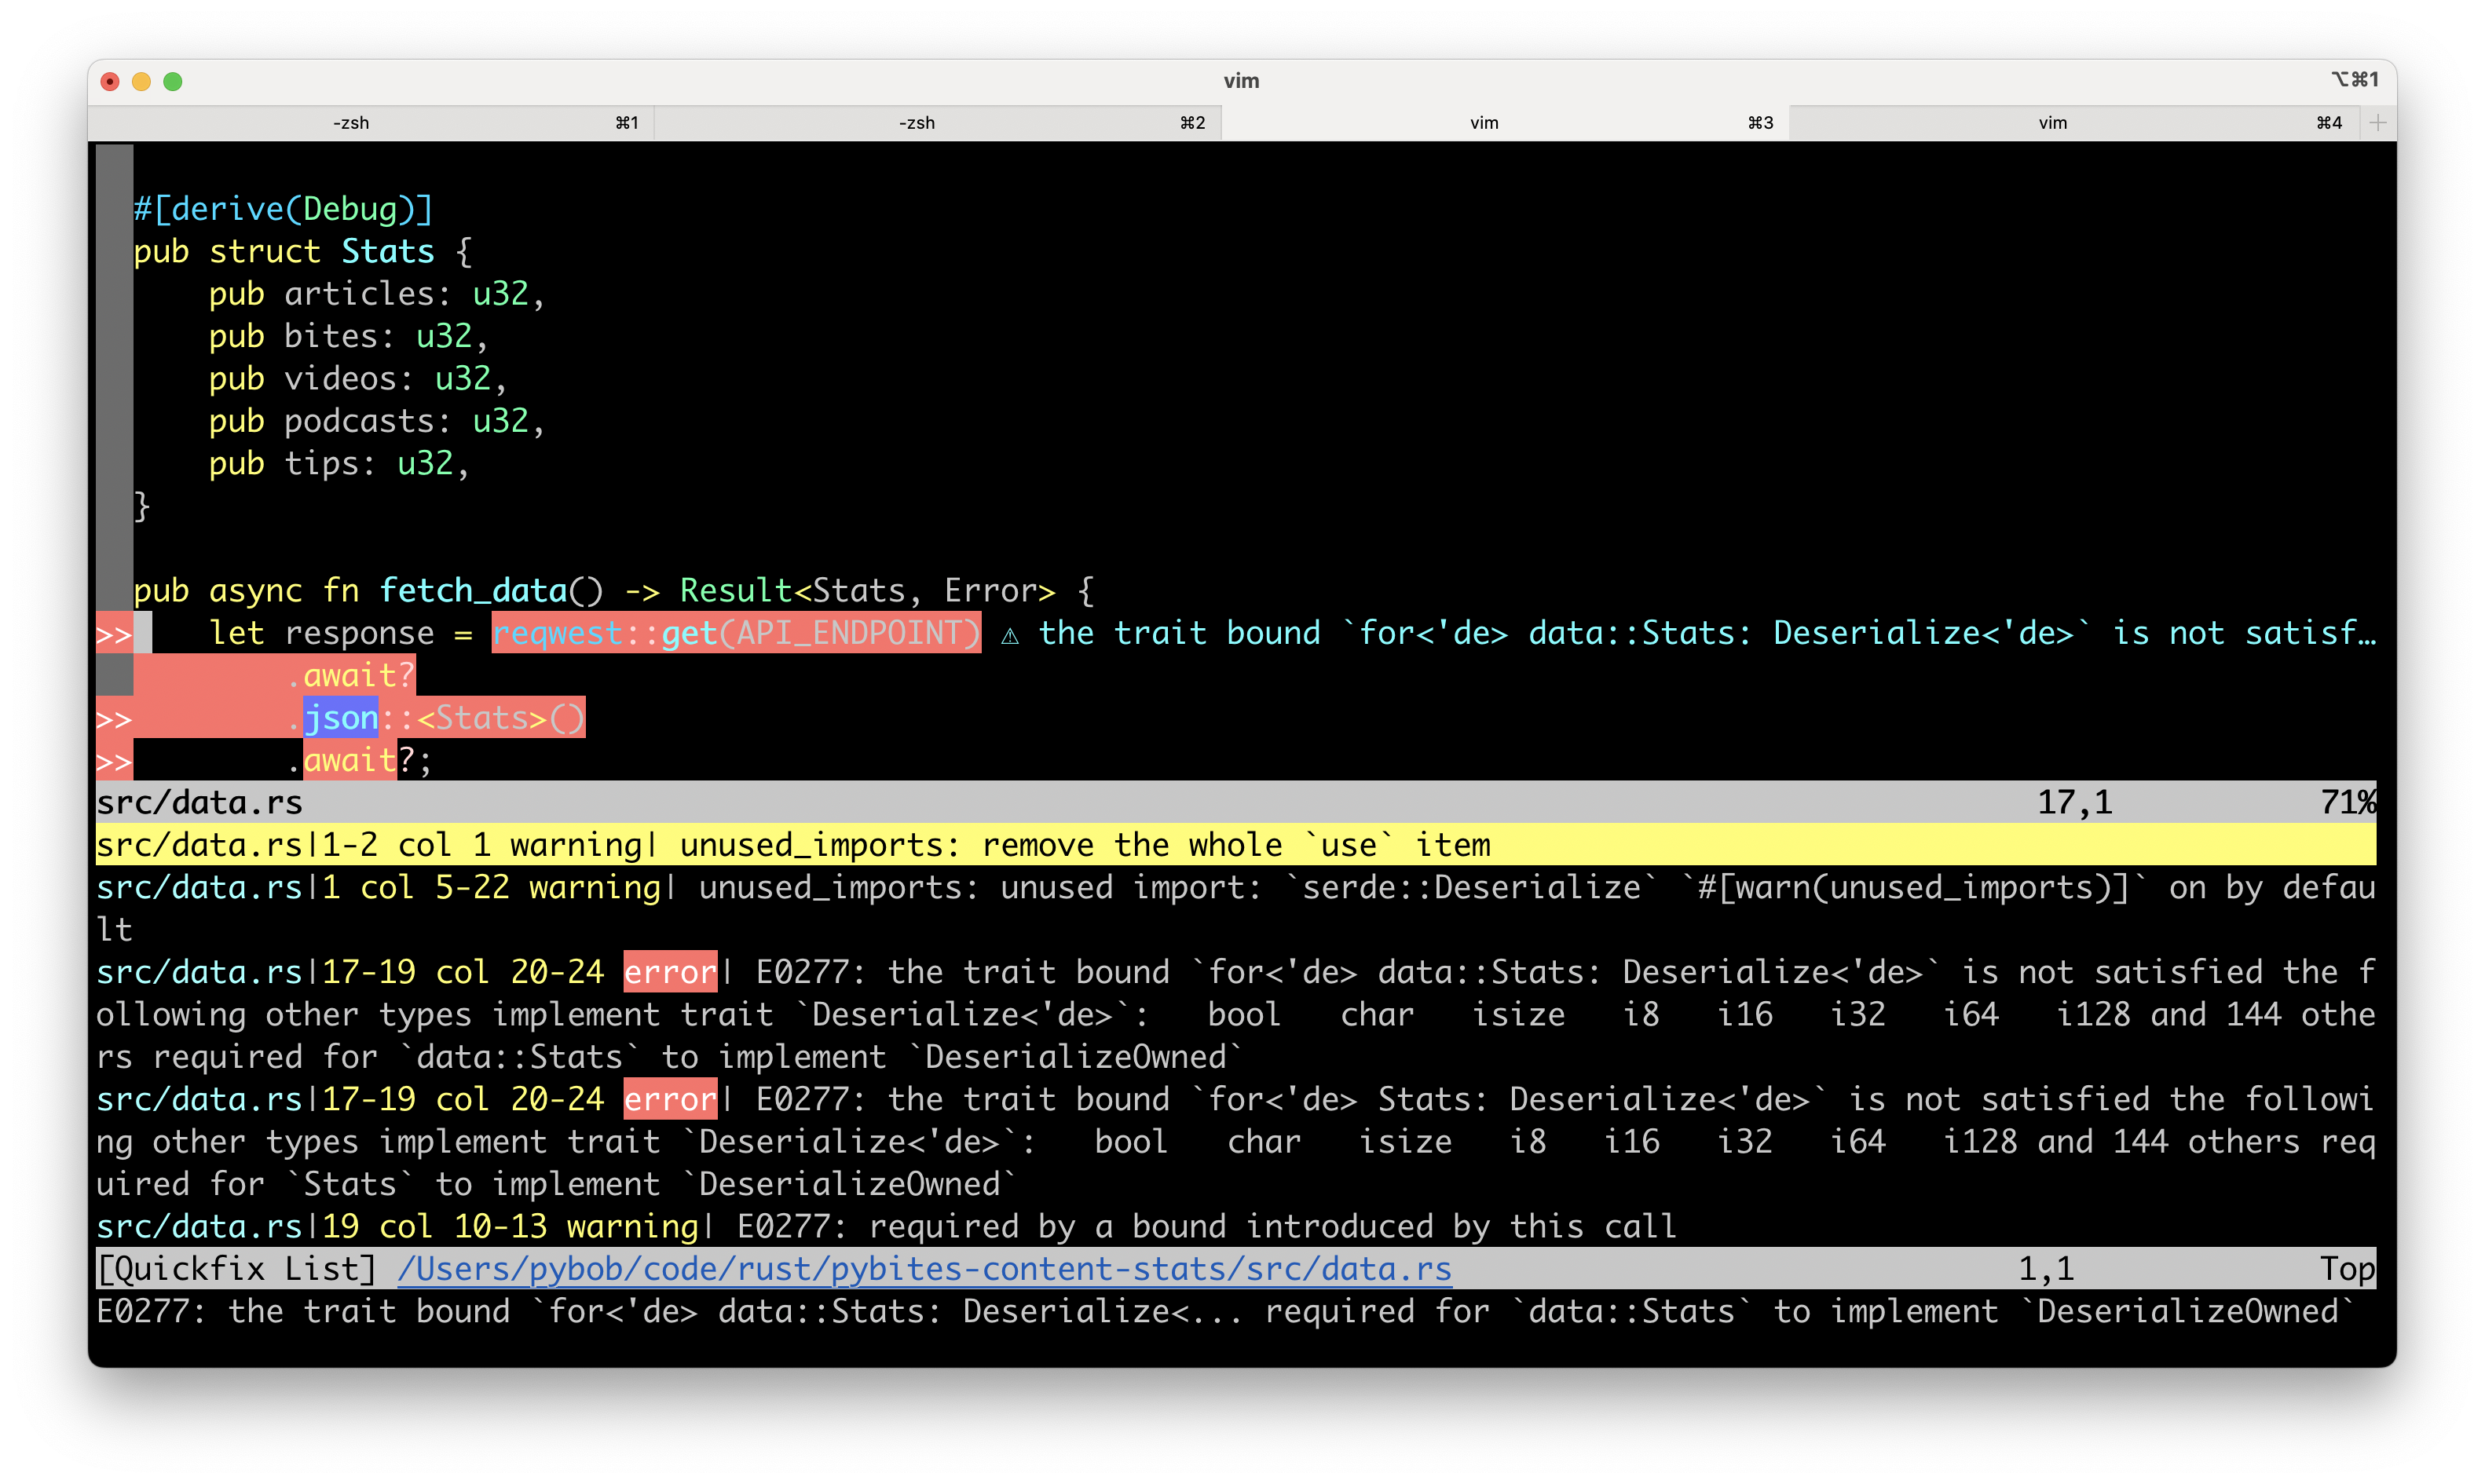Click Result<Stats, Error> return type
This screenshot has width=2485, height=1484.
(867, 591)
